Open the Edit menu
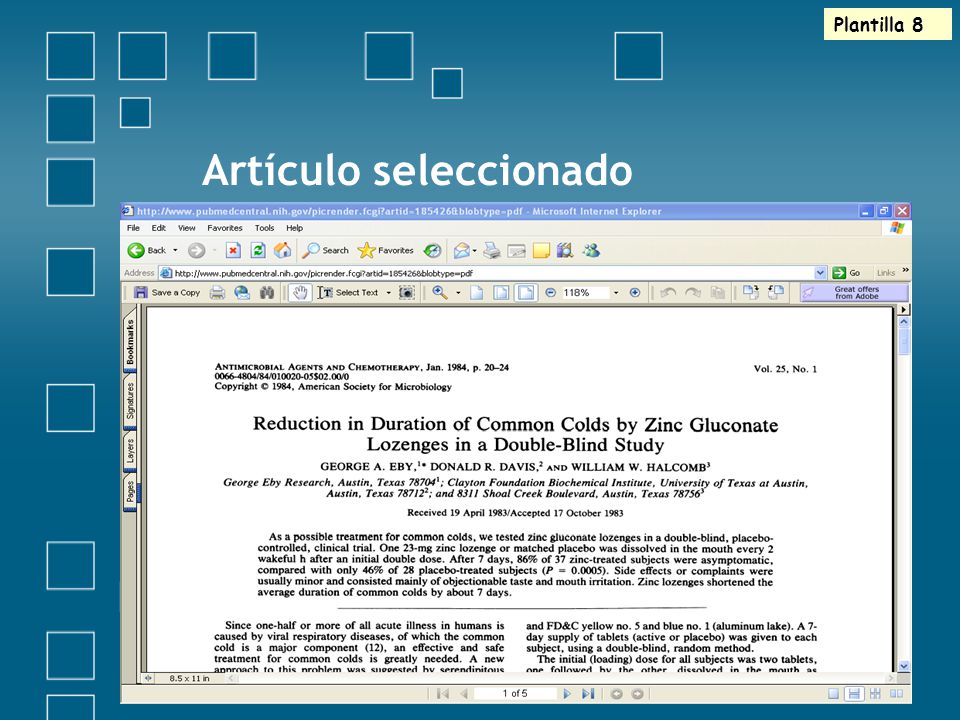This screenshot has width=960, height=720. pyautogui.click(x=159, y=228)
